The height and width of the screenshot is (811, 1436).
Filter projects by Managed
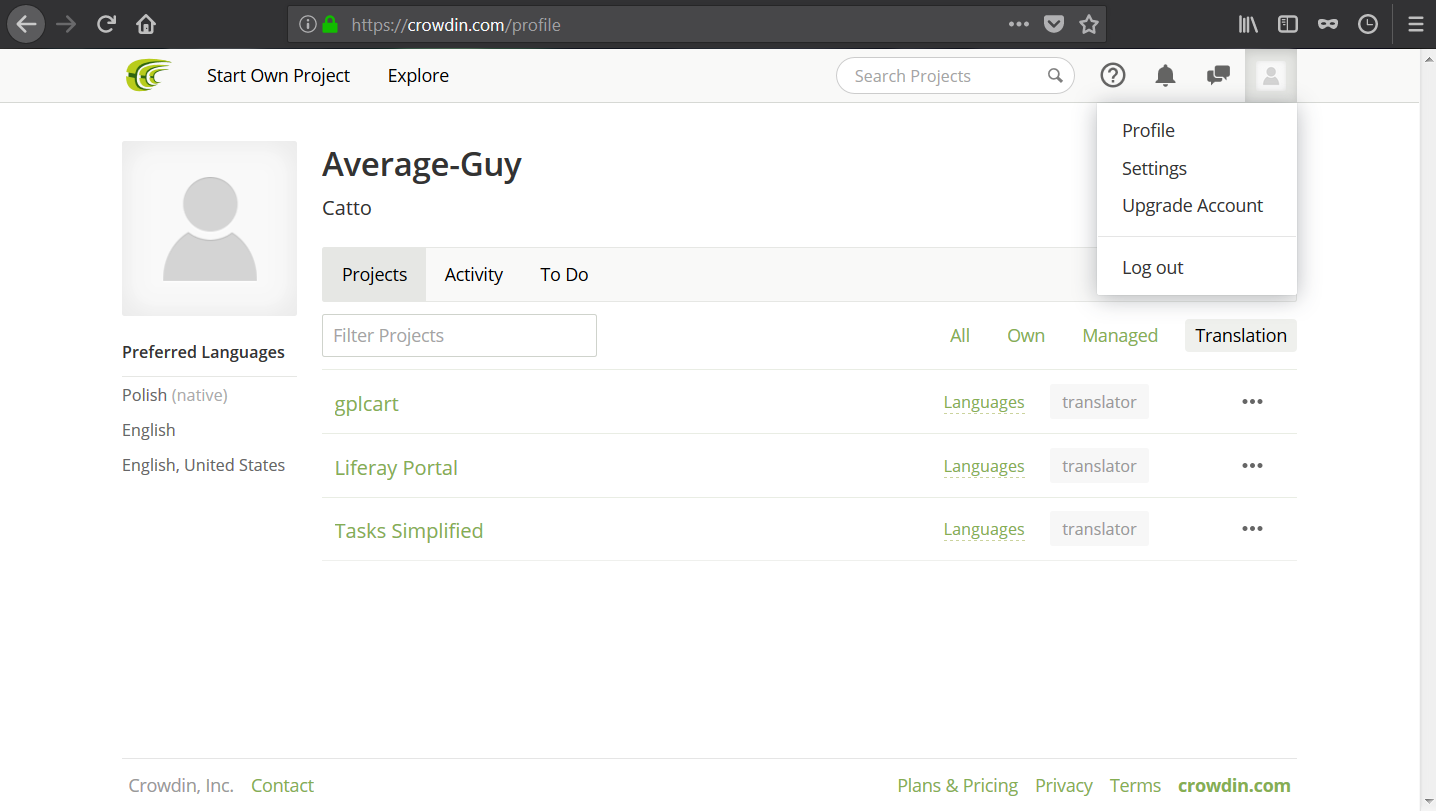(1120, 336)
